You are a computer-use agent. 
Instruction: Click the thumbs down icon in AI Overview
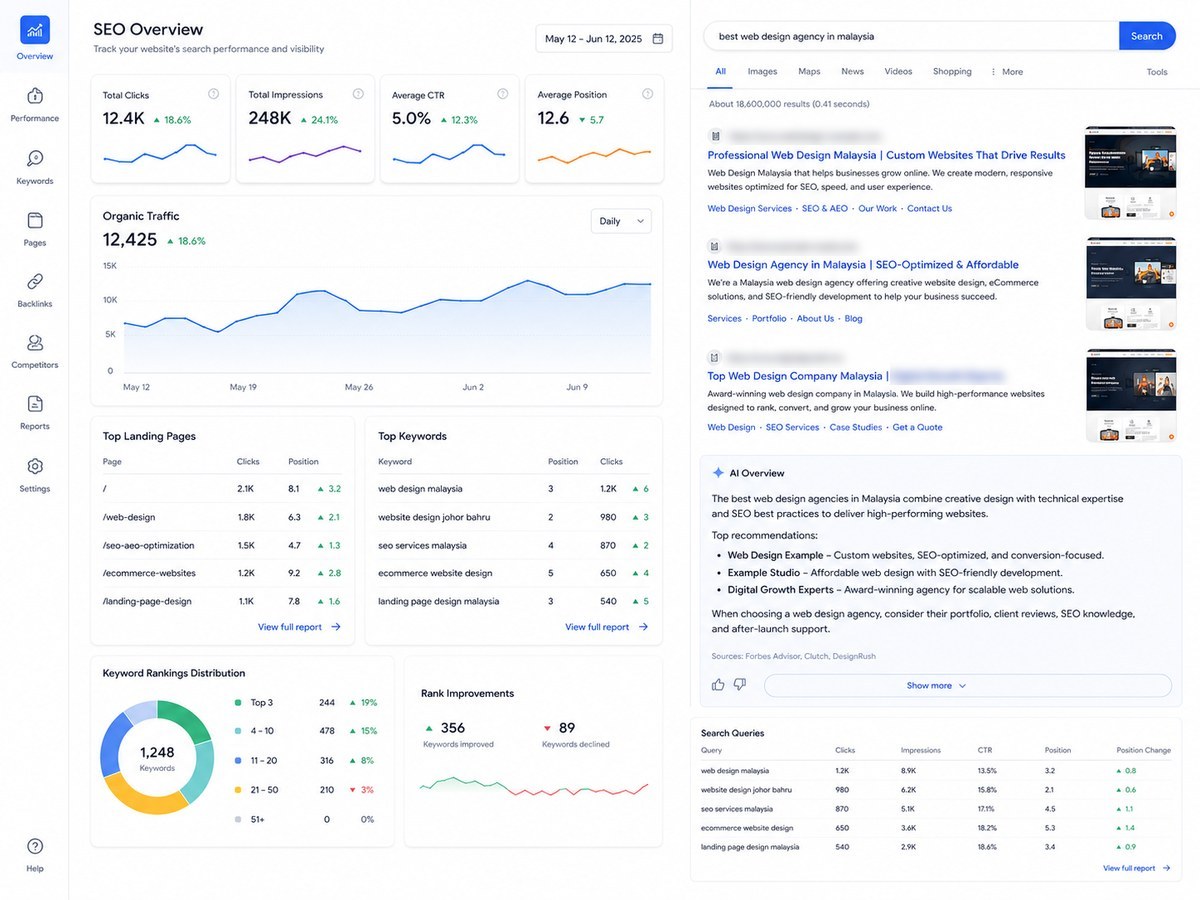pos(740,685)
